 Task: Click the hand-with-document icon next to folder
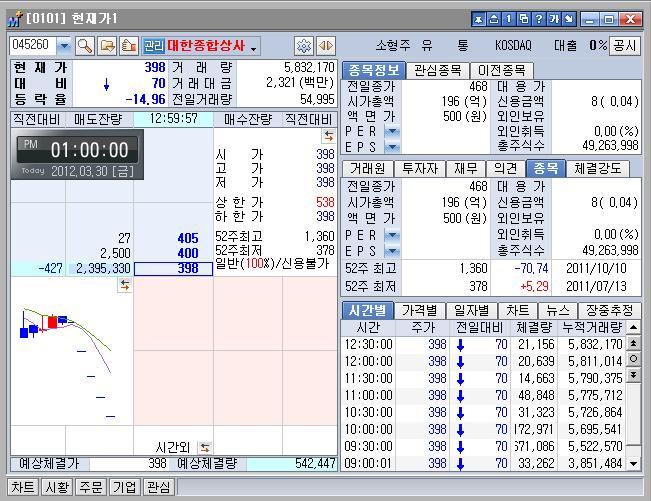(129, 46)
